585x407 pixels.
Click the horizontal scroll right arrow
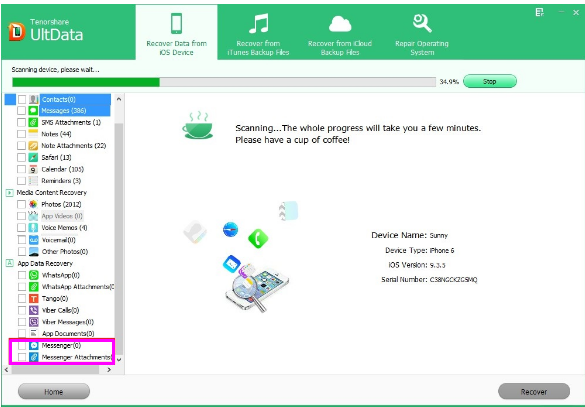[x=109, y=370]
